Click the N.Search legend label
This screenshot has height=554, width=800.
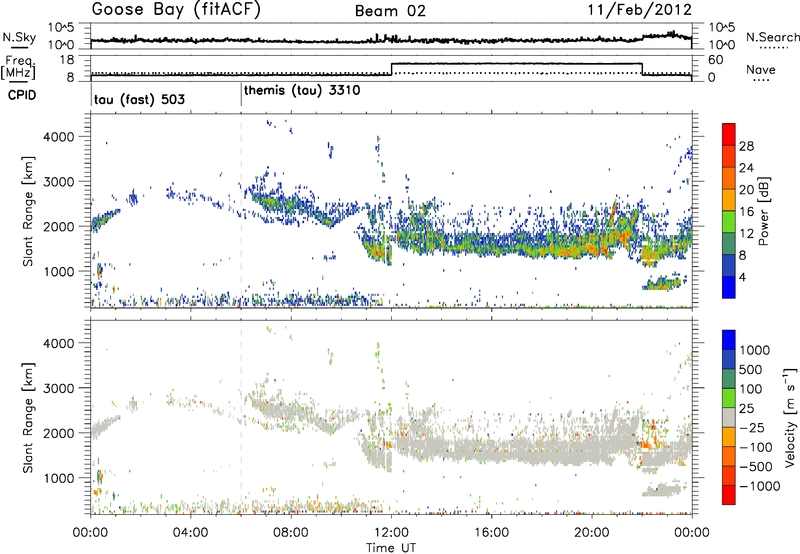click(x=772, y=37)
